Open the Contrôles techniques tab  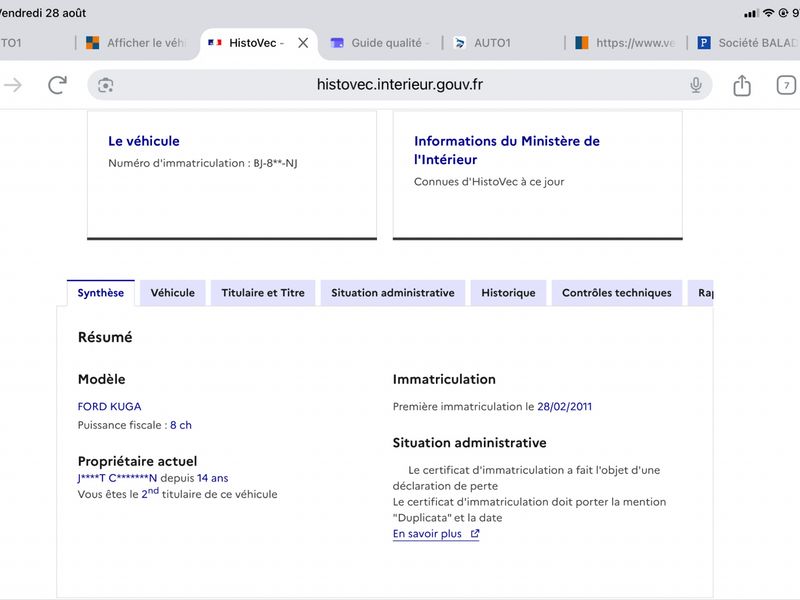coord(617,293)
